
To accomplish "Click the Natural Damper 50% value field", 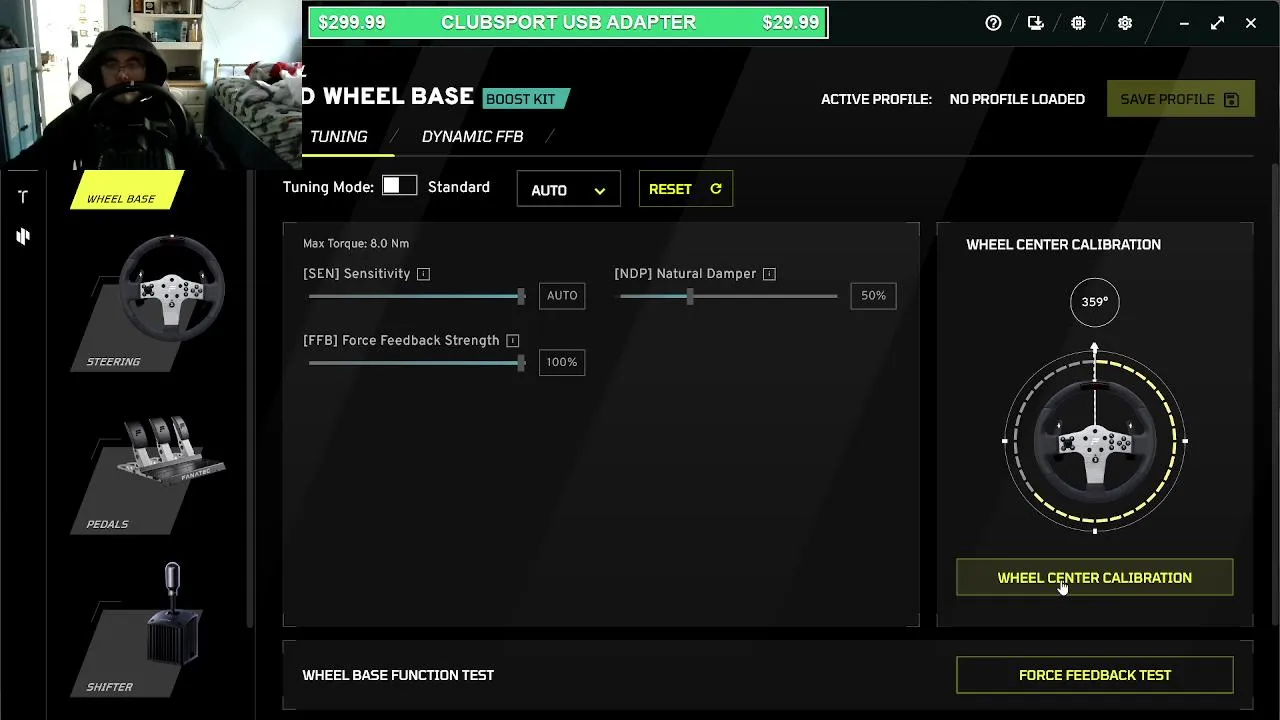I will (873, 296).
